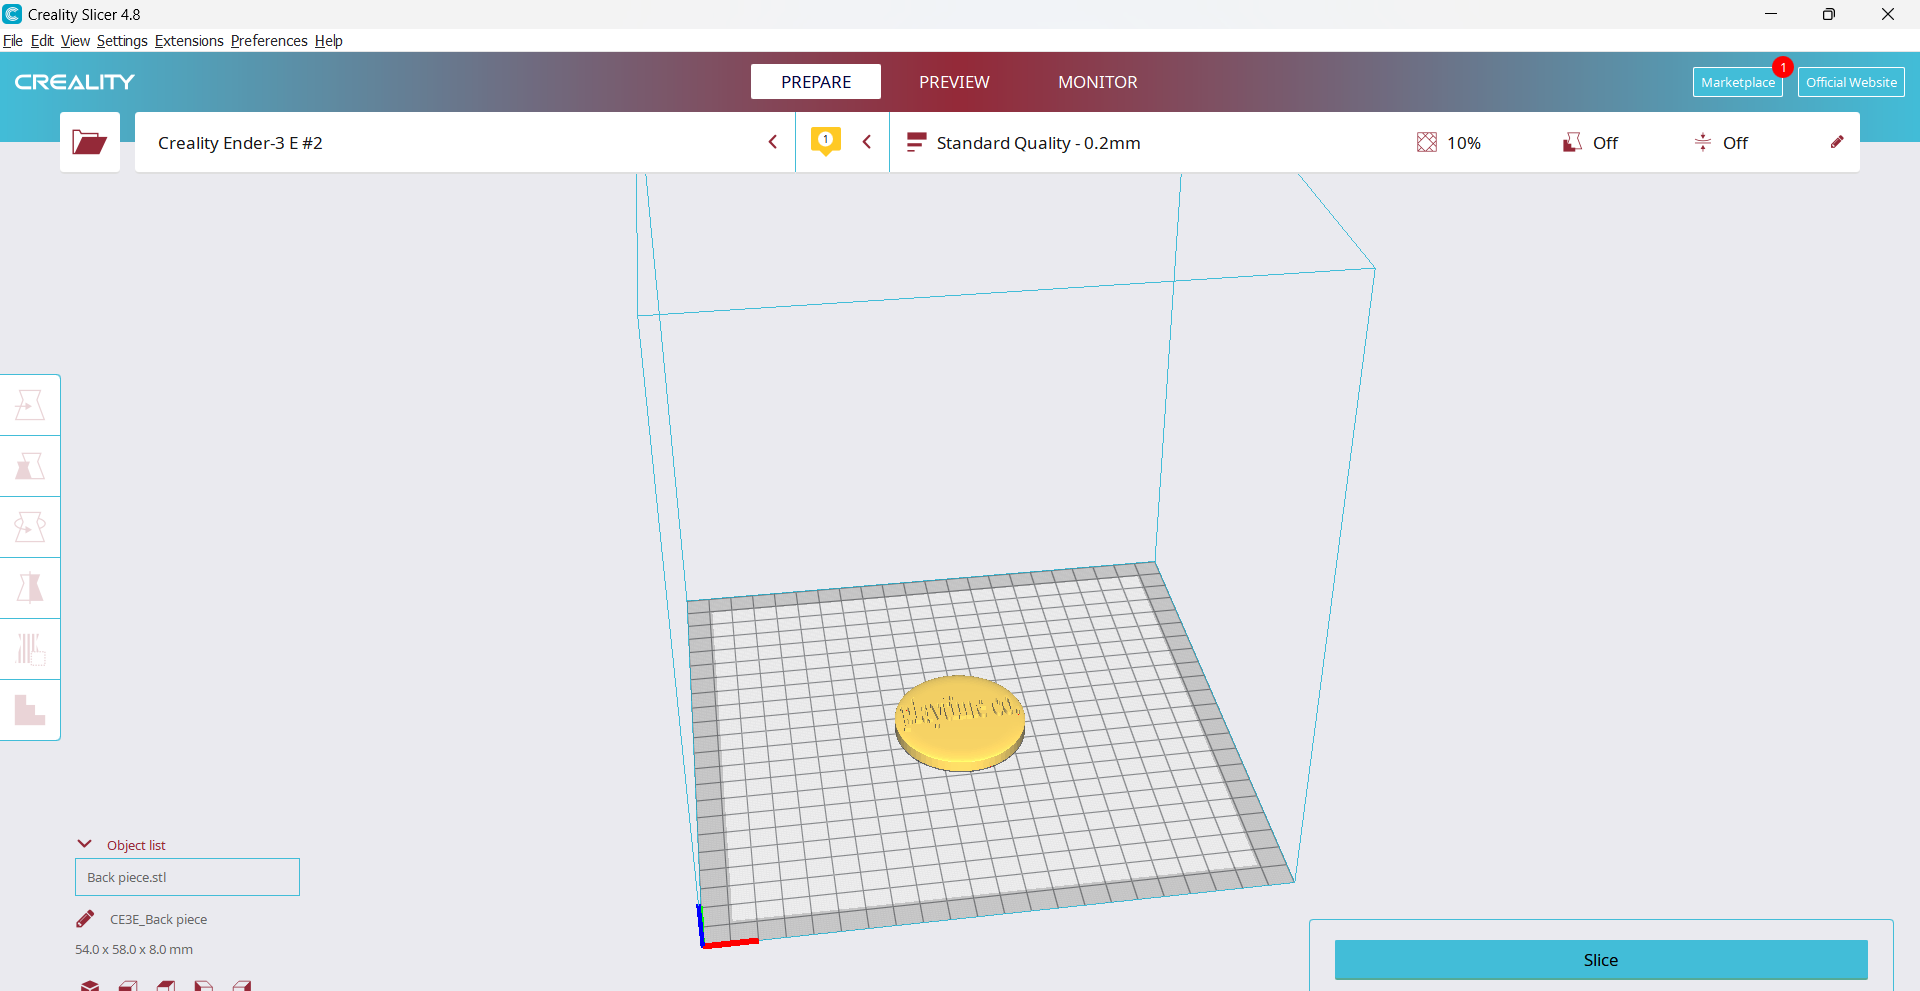Open the Marketplace button
This screenshot has width=1920, height=991.
(1737, 82)
